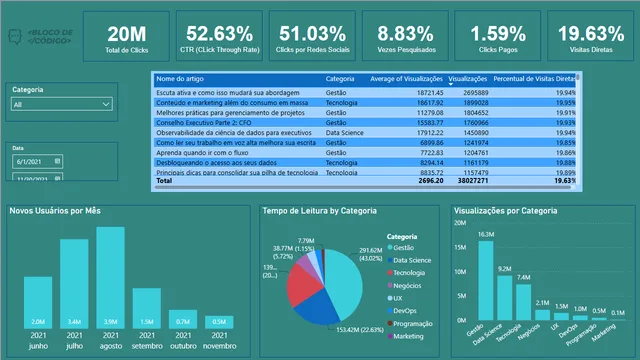This screenshot has height=360, width=640.
Task: Click the Novos Usuários por Mês chart title
Action: pyautogui.click(x=55, y=211)
